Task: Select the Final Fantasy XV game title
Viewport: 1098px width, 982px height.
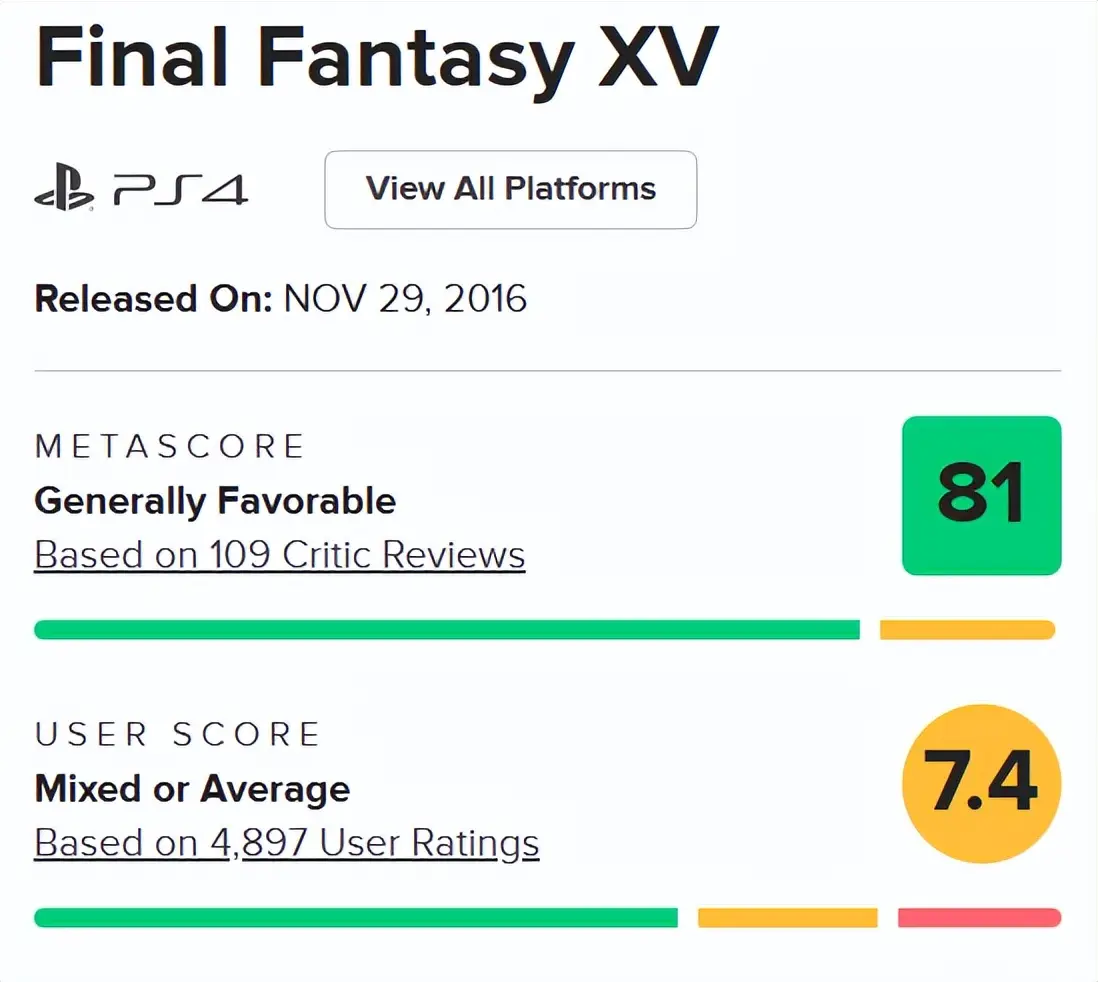Action: [x=376, y=60]
